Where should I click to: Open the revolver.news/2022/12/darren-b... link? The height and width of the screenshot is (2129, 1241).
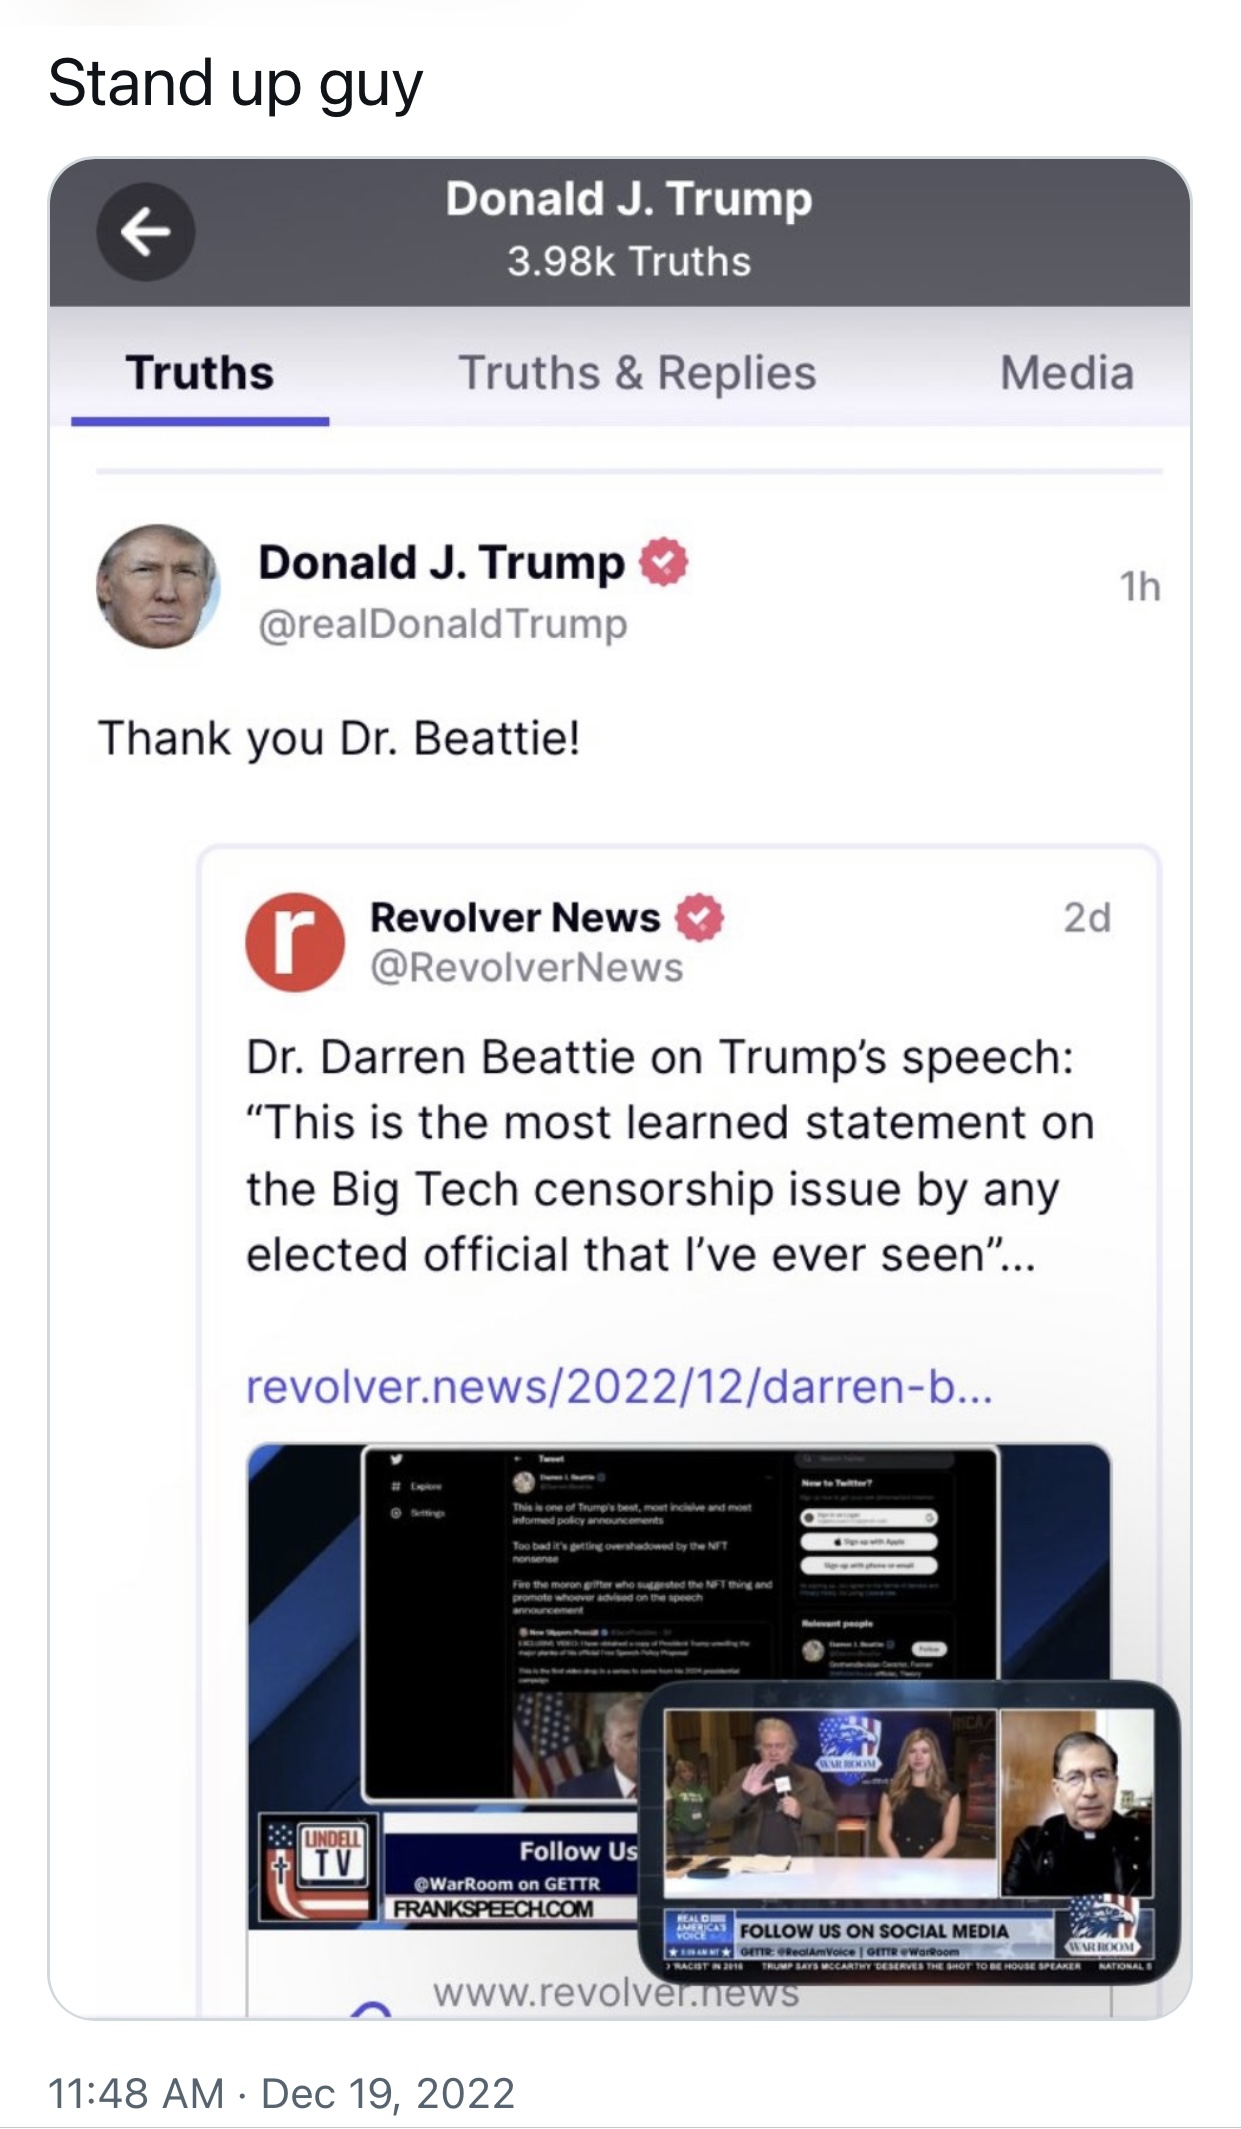619,1387
